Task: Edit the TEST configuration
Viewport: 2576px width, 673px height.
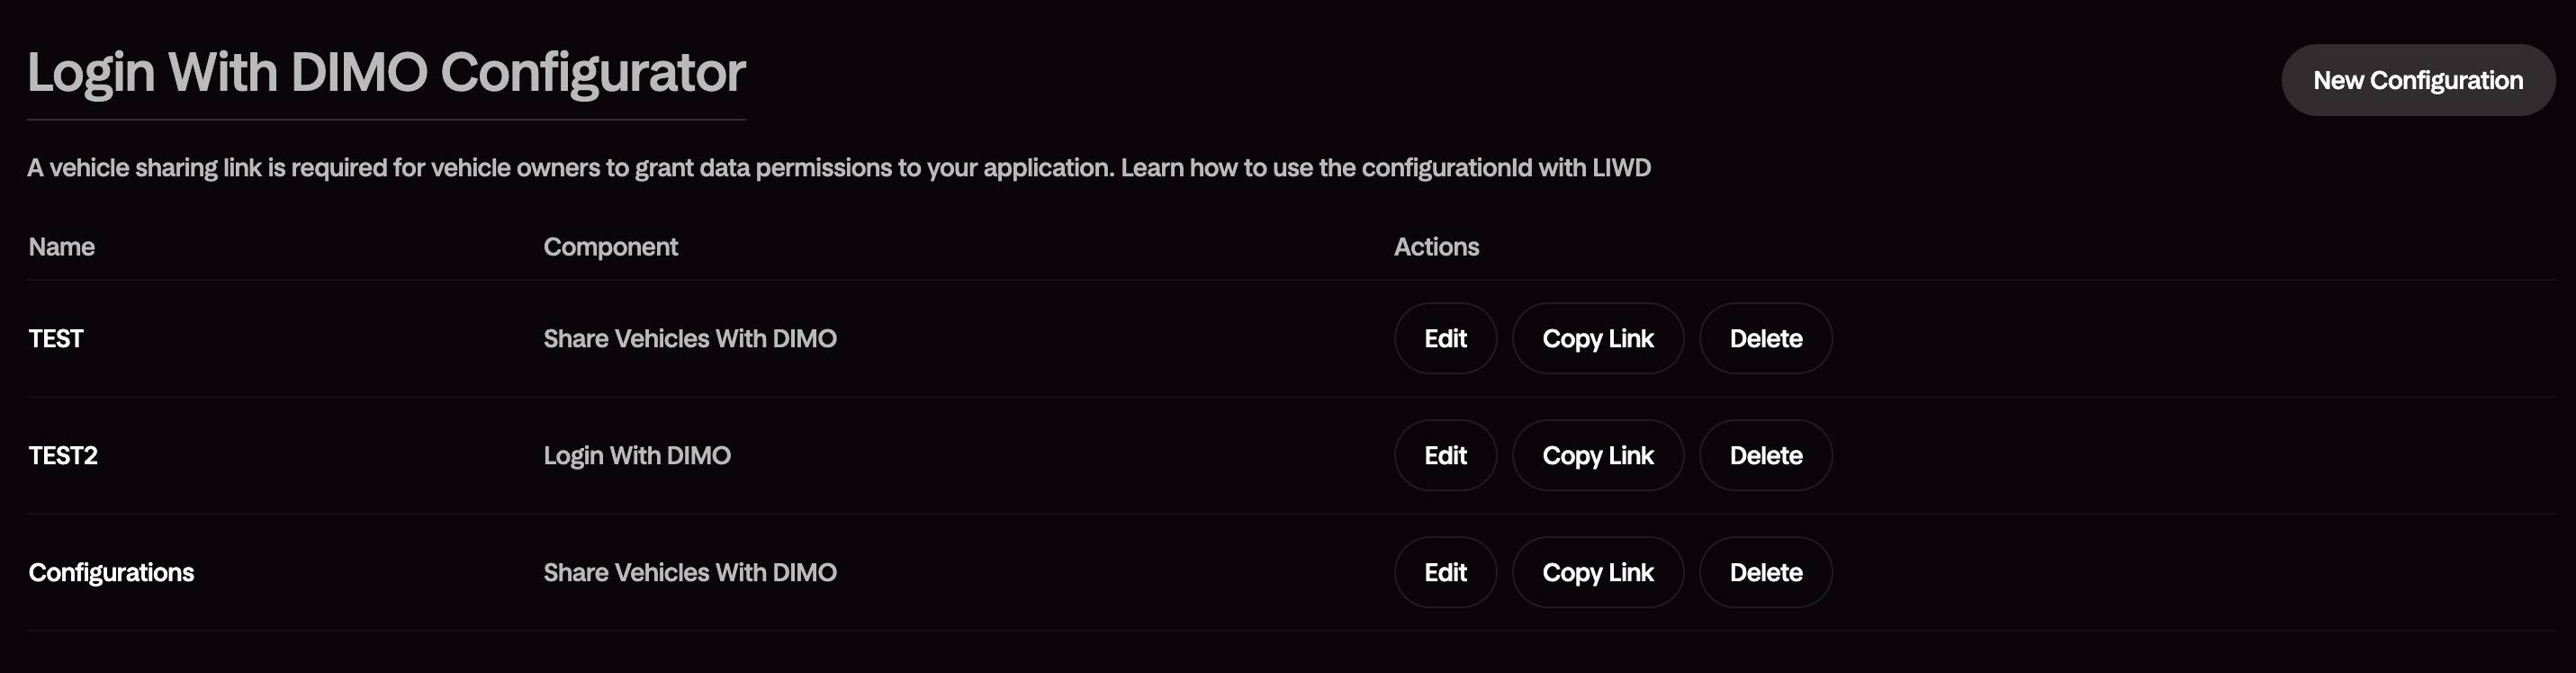Action: click(1445, 338)
